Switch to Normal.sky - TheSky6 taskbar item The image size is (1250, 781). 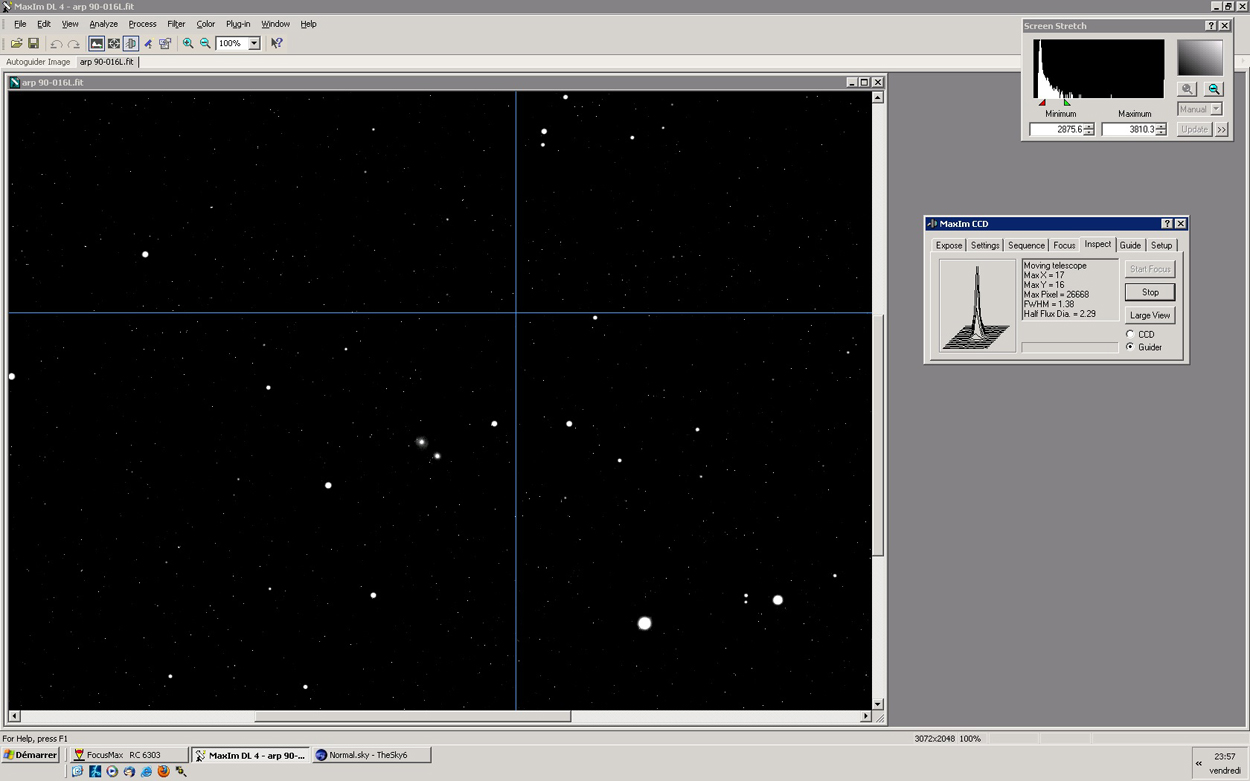coord(371,755)
